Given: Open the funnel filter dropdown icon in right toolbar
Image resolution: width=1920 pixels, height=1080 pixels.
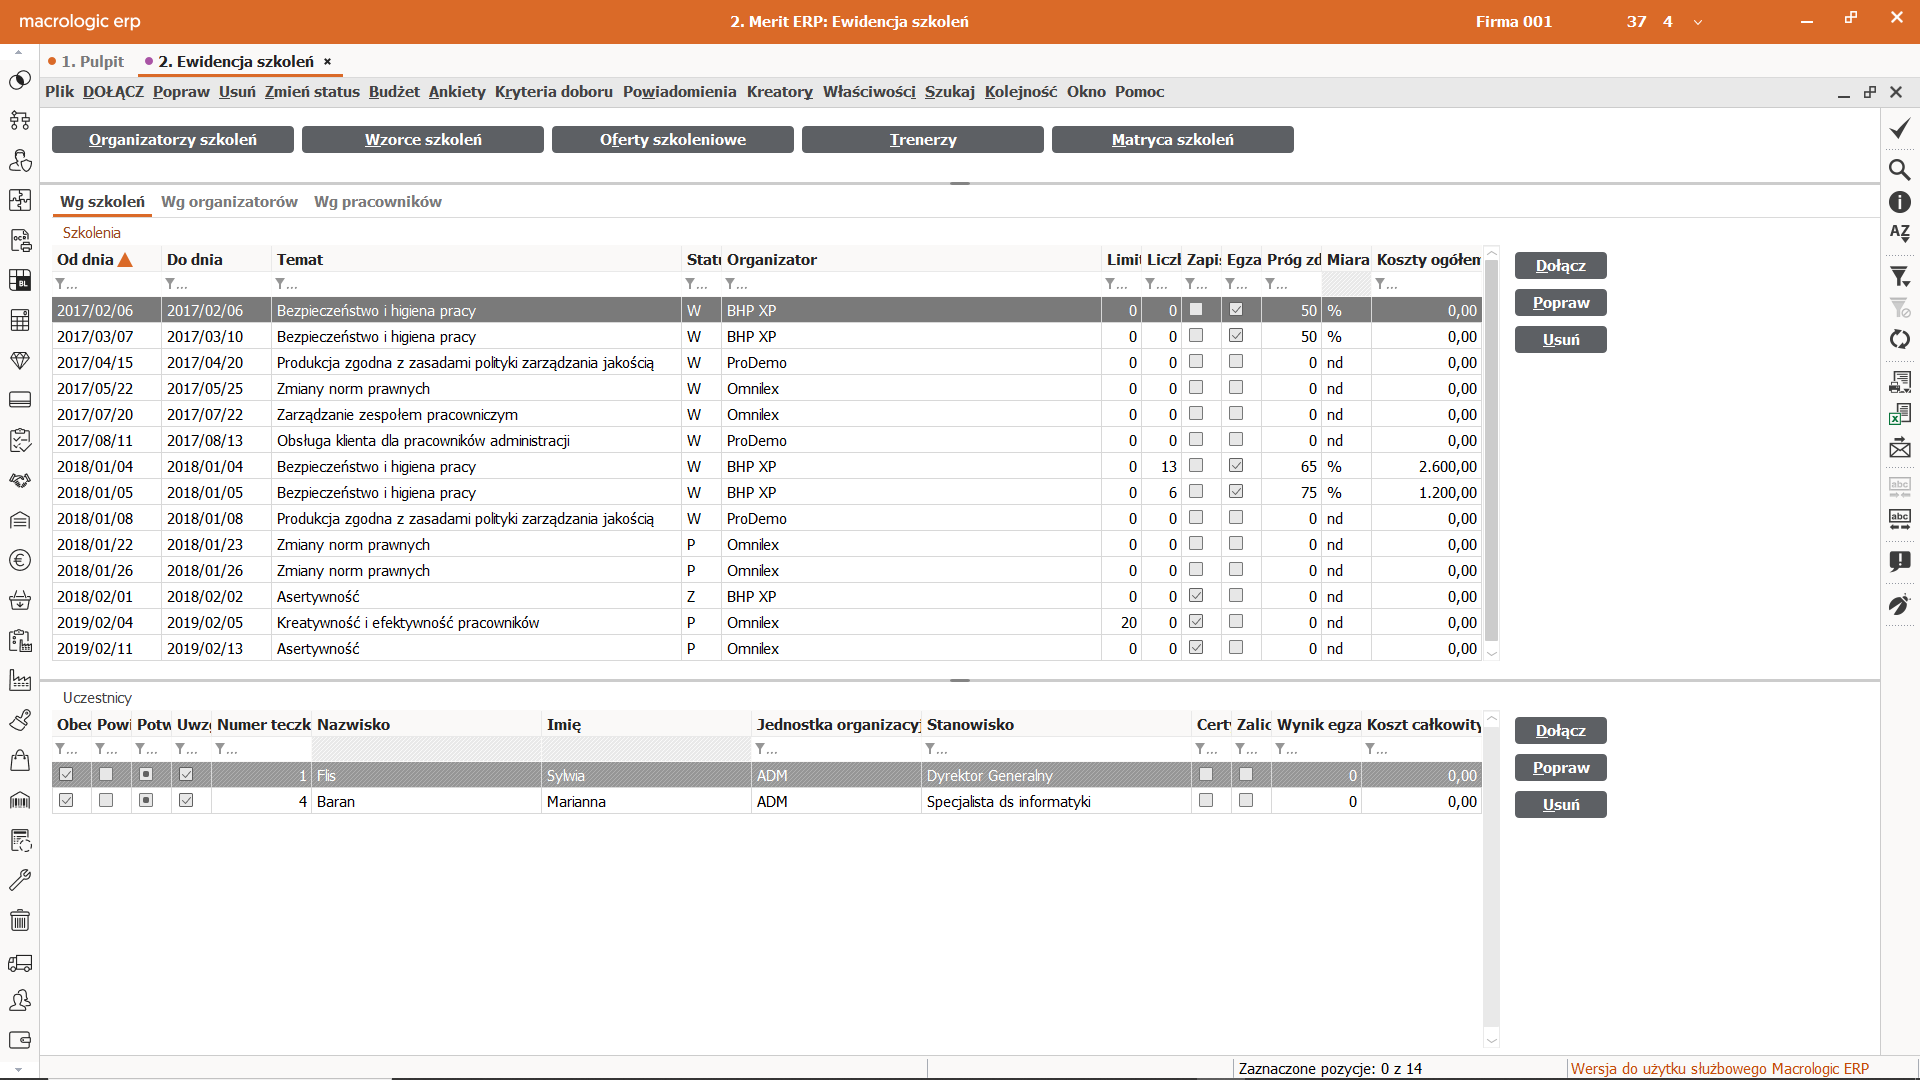Looking at the screenshot, I should (1899, 277).
